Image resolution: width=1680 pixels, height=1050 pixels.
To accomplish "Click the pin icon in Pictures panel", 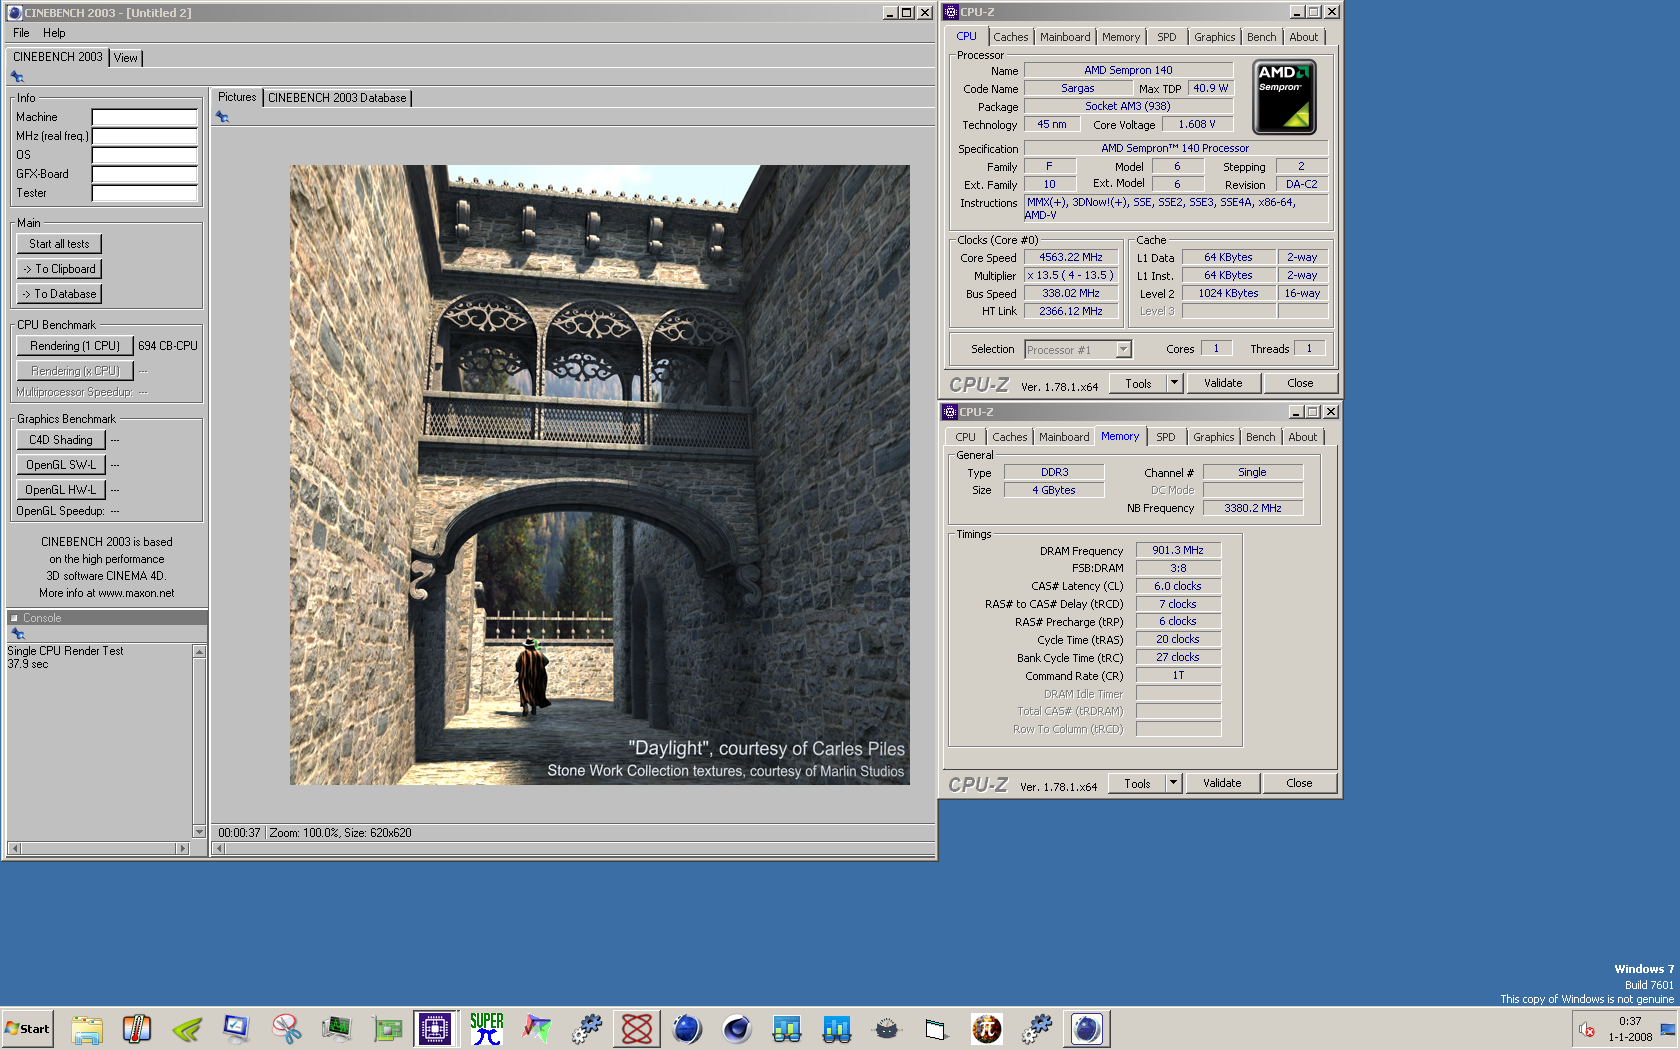I will click(x=222, y=117).
